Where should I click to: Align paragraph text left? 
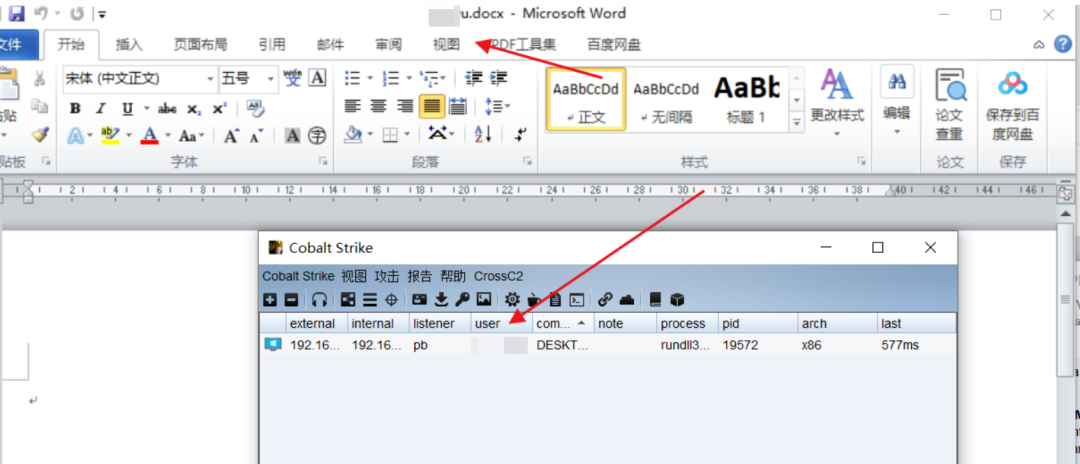(x=353, y=106)
